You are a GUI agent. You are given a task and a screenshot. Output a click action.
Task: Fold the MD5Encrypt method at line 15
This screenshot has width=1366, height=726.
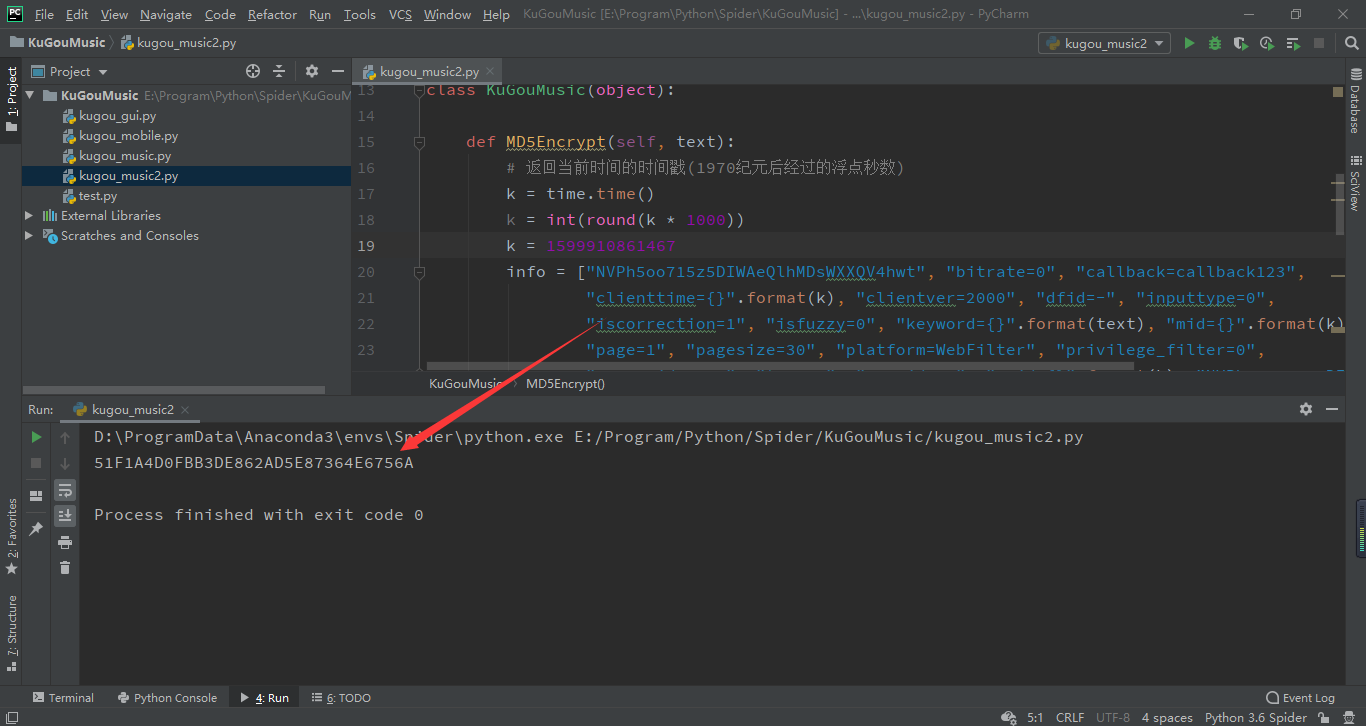420,142
